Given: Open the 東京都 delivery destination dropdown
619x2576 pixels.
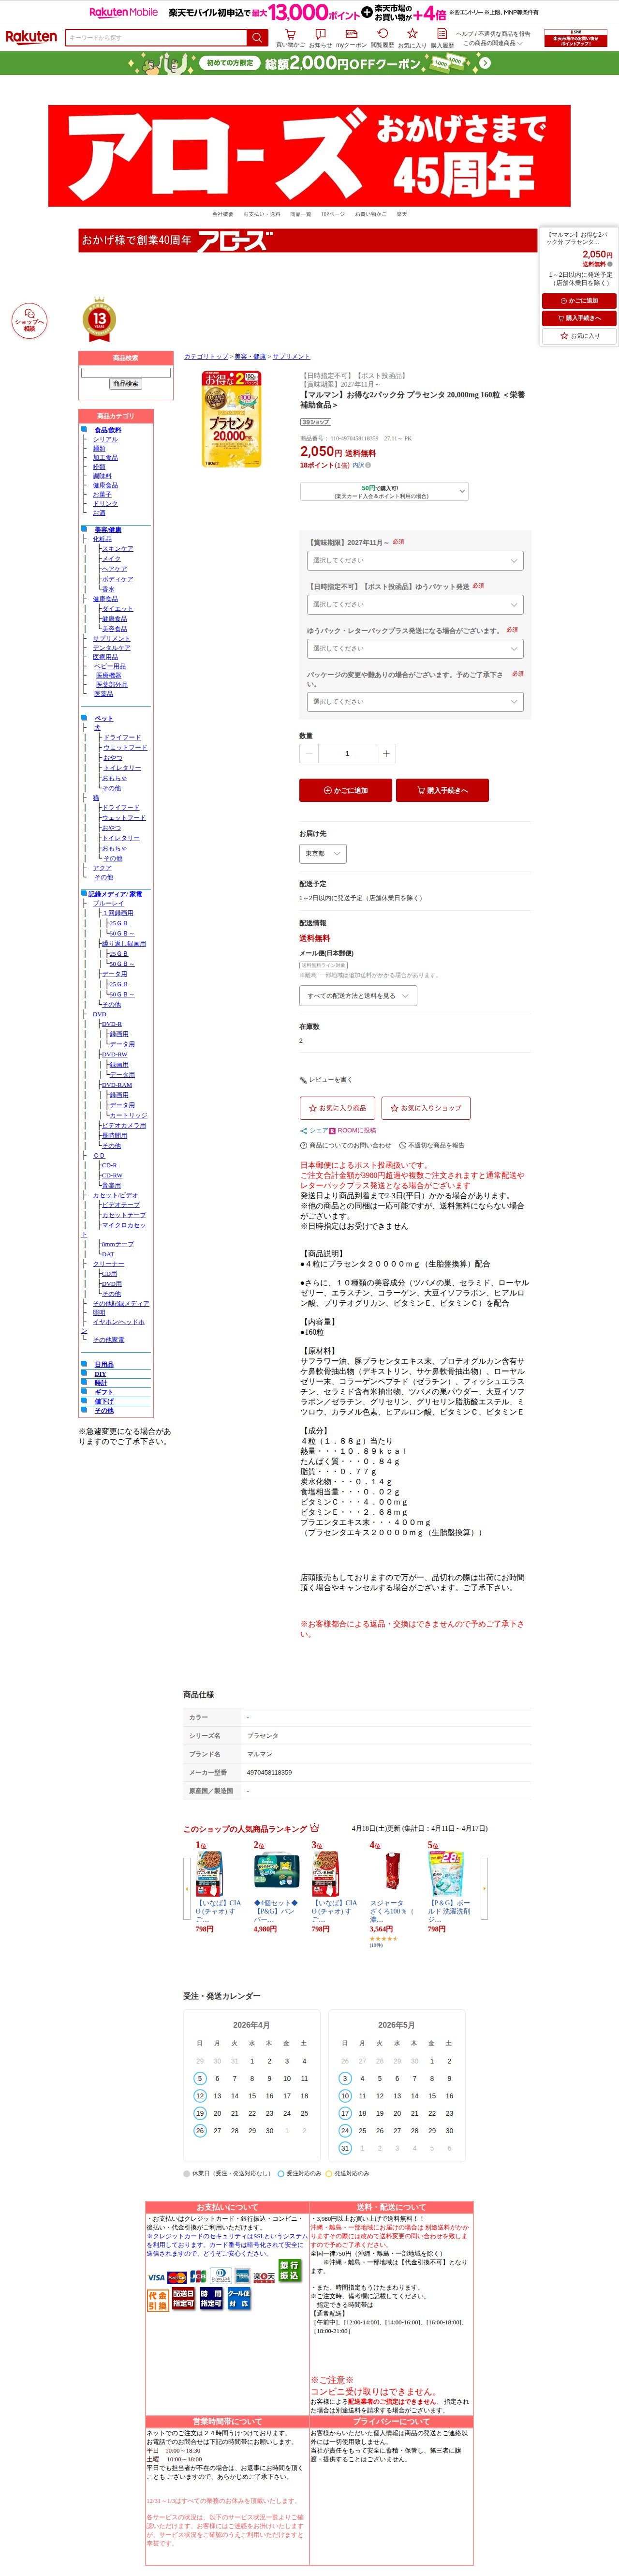Looking at the screenshot, I should click(323, 853).
